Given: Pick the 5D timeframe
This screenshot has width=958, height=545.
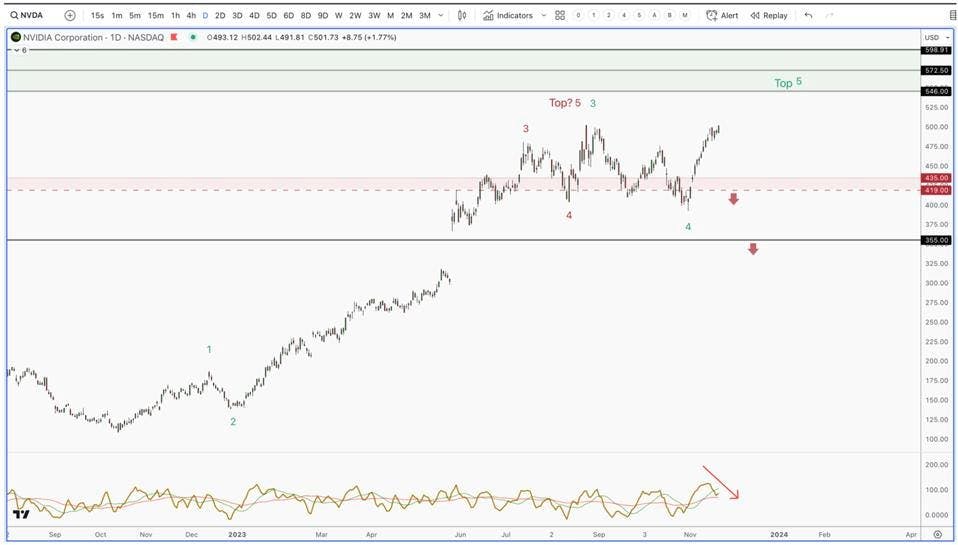Looking at the screenshot, I should pos(271,15).
